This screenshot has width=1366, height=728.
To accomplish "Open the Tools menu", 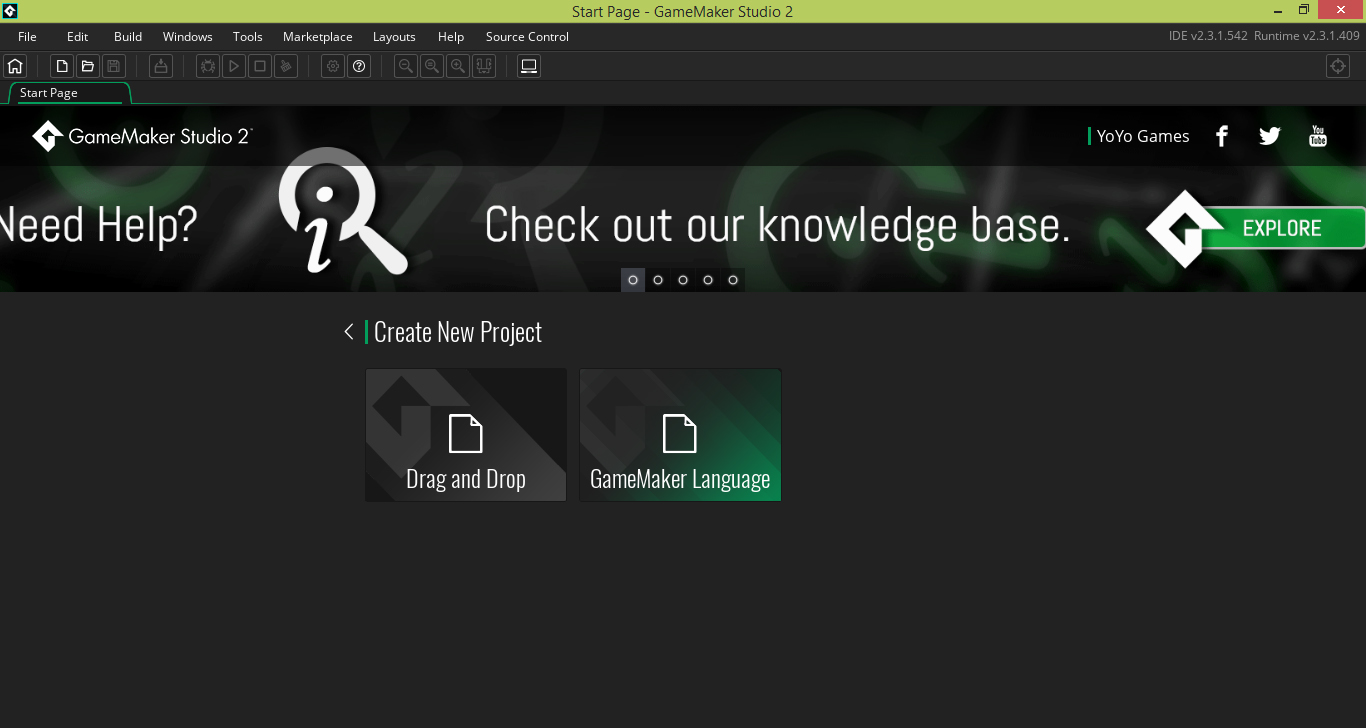I will coord(248,37).
